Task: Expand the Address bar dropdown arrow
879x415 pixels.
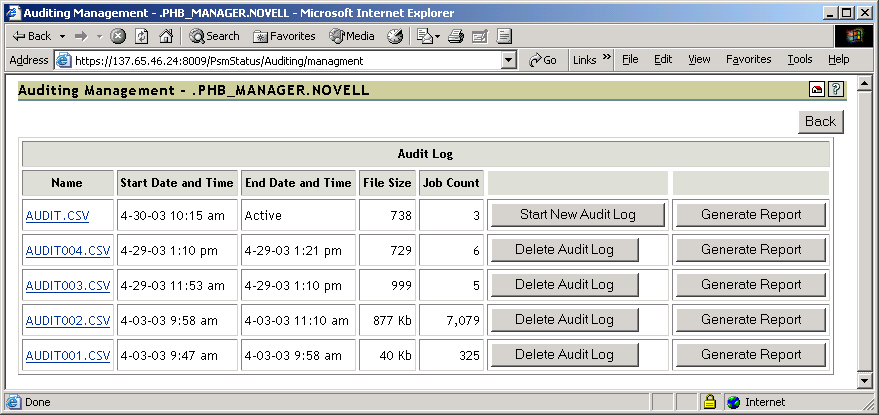Action: tap(509, 60)
